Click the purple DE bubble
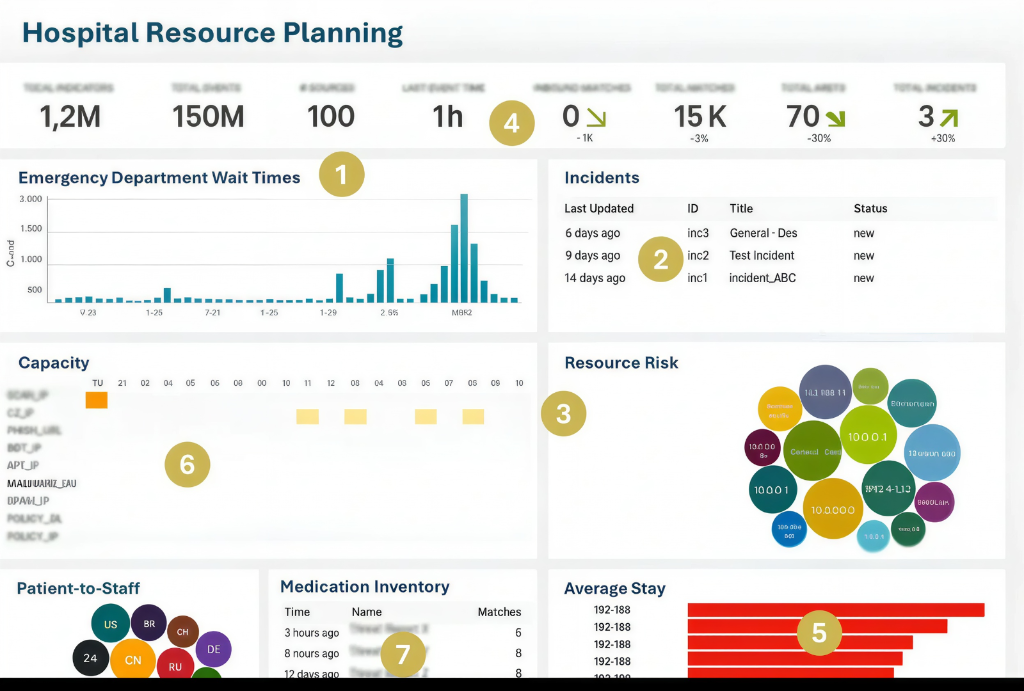Viewport: 1024px width, 691px height. tap(214, 649)
